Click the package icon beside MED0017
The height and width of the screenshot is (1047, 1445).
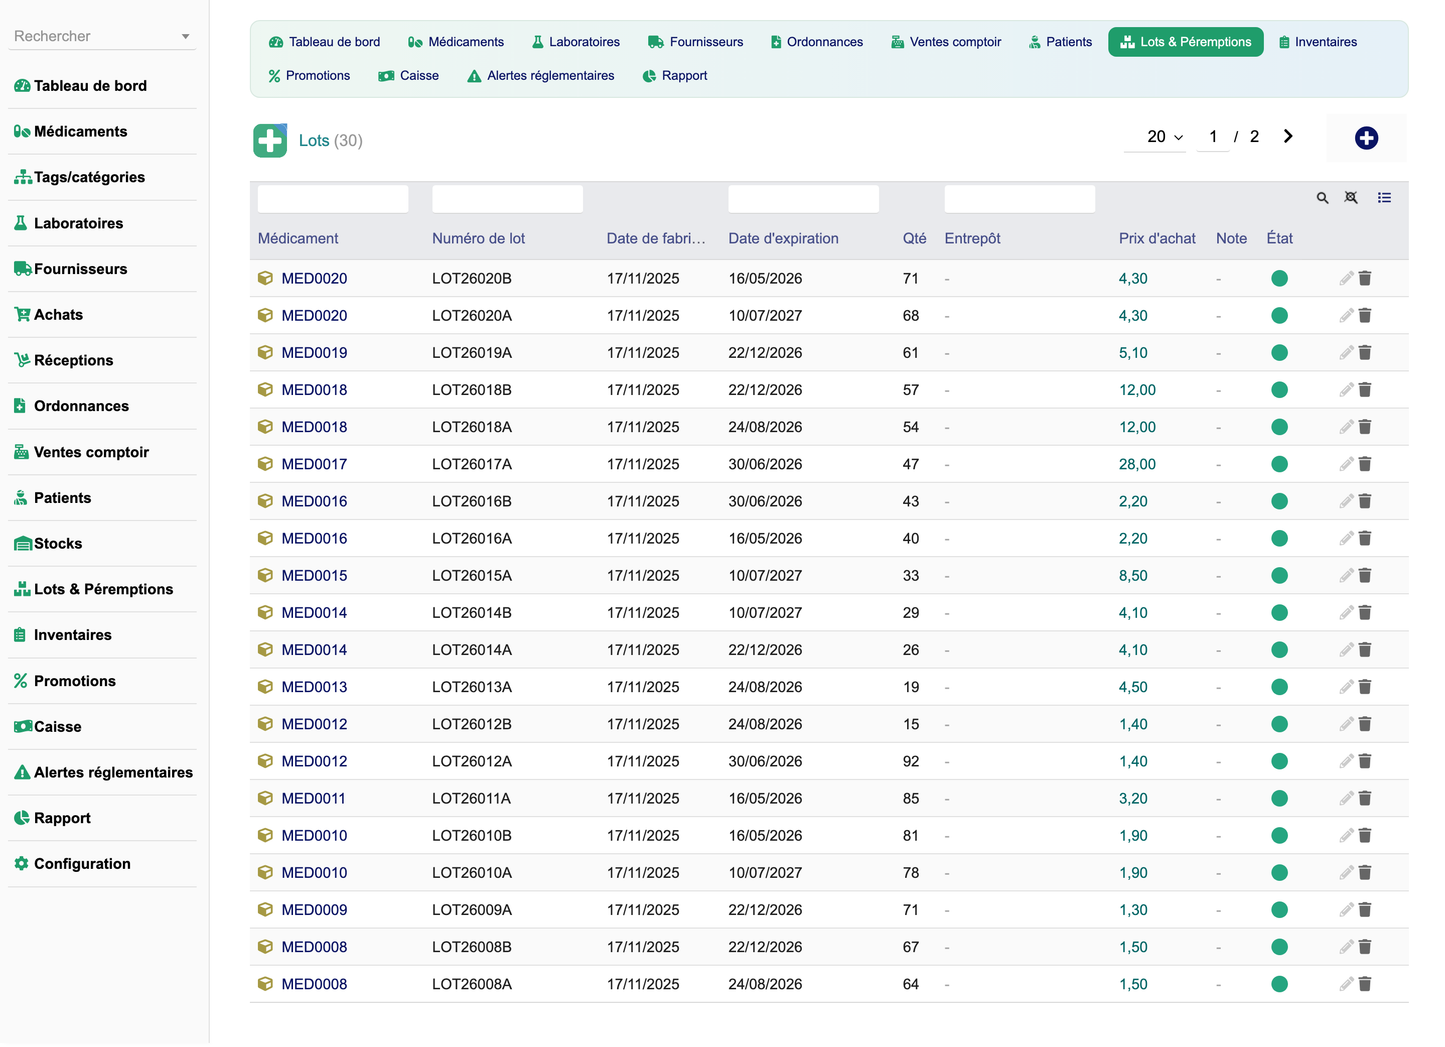click(265, 464)
